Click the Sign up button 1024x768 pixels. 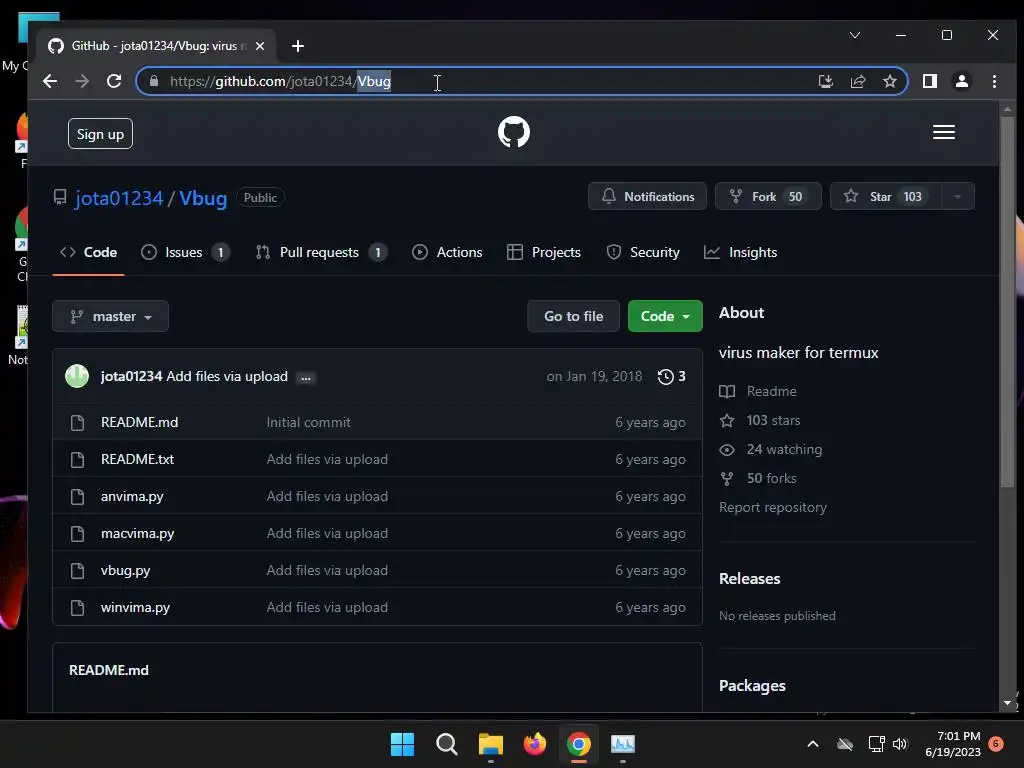click(100, 134)
